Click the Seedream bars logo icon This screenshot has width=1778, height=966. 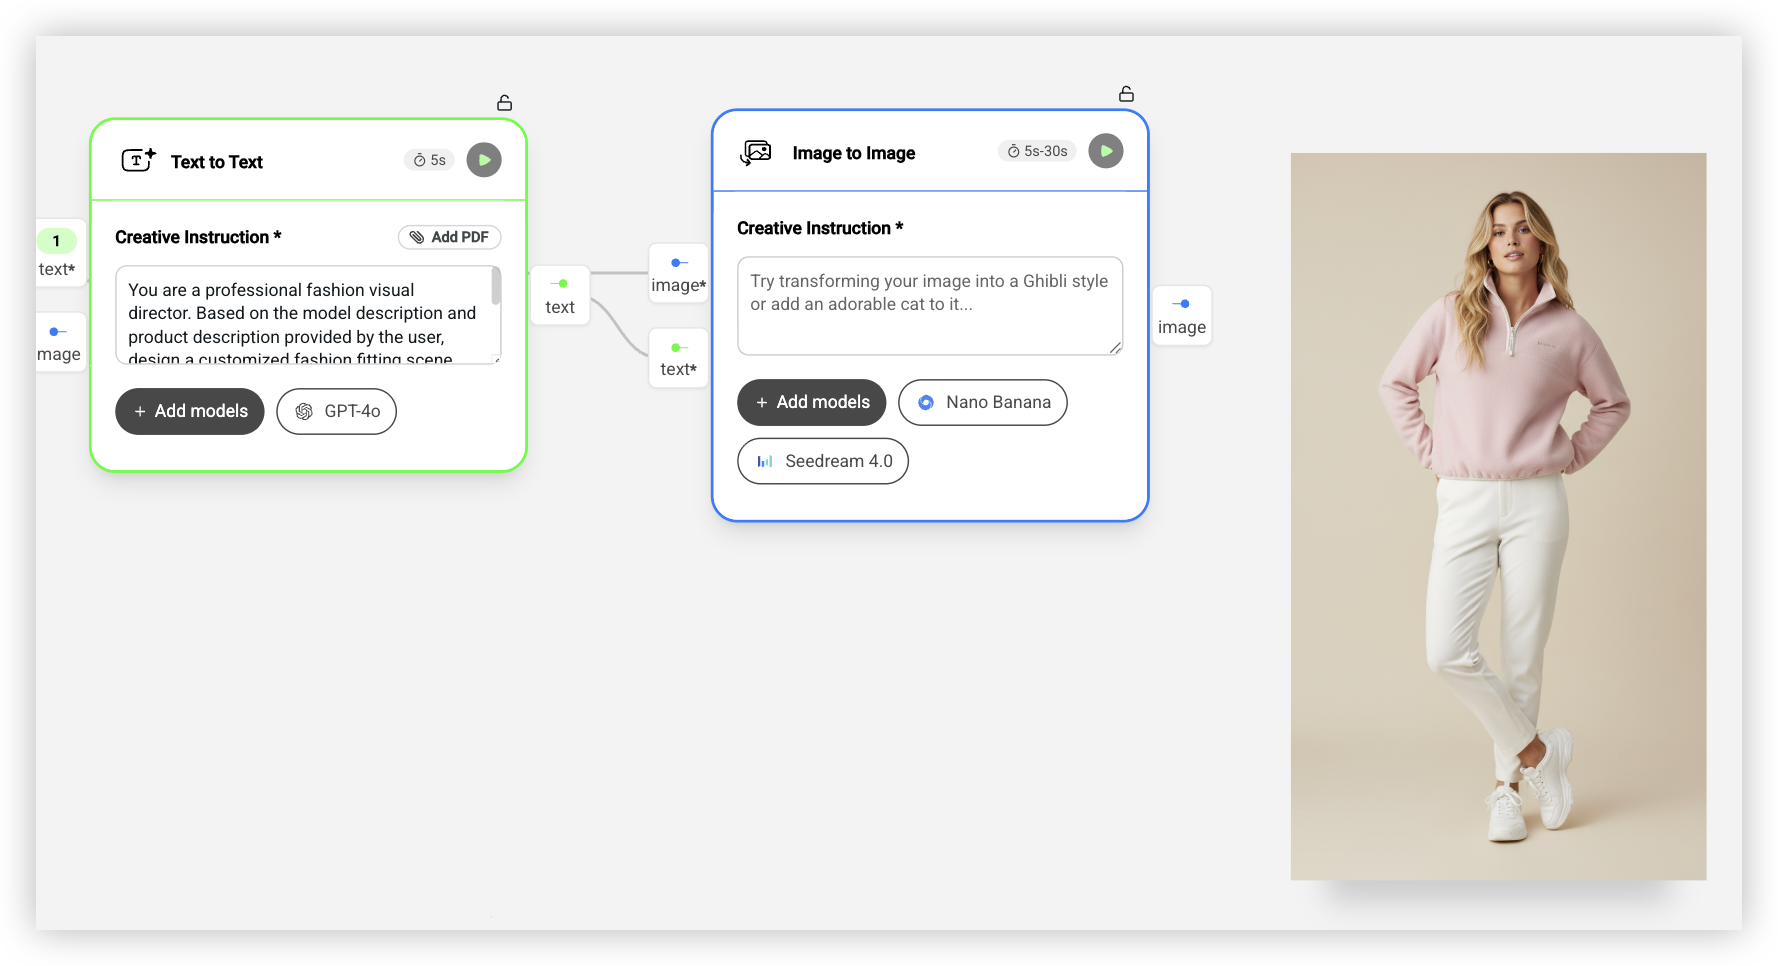pyautogui.click(x=765, y=461)
